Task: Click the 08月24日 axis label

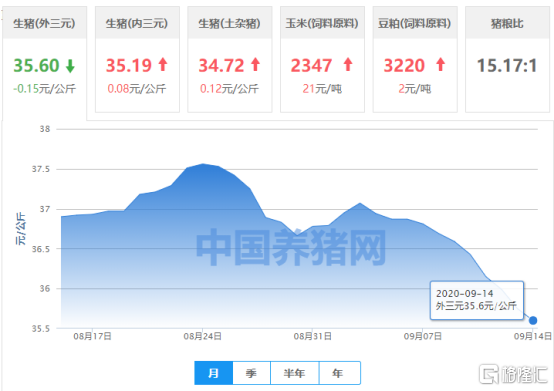Action: click(x=202, y=336)
